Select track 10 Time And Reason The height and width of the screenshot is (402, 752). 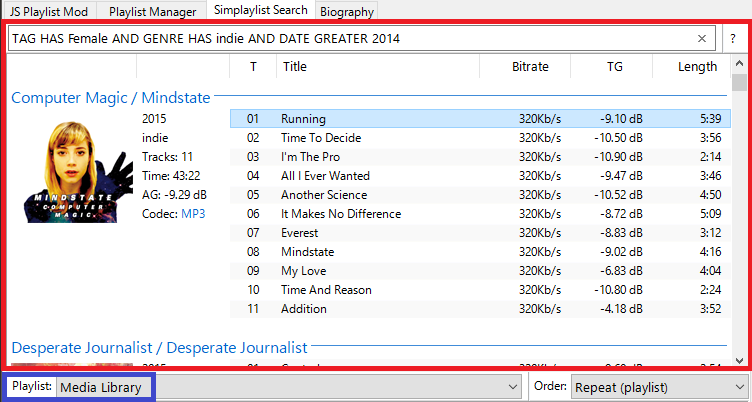481,289
